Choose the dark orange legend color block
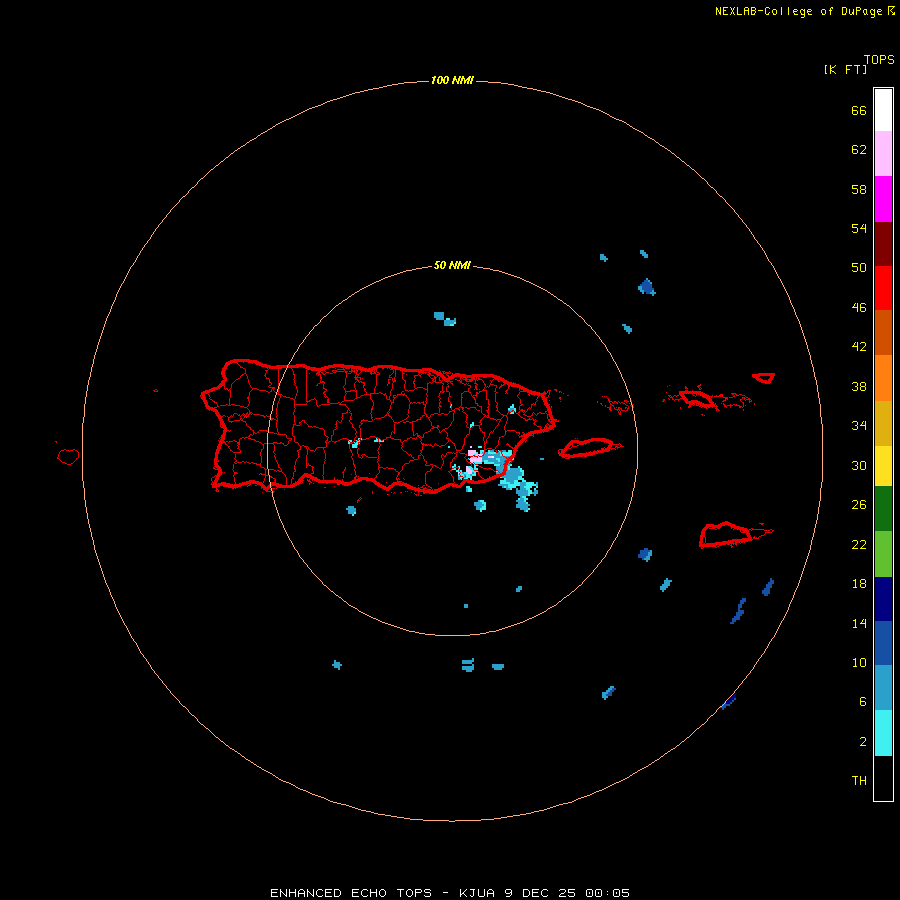The height and width of the screenshot is (900, 900). [x=883, y=333]
